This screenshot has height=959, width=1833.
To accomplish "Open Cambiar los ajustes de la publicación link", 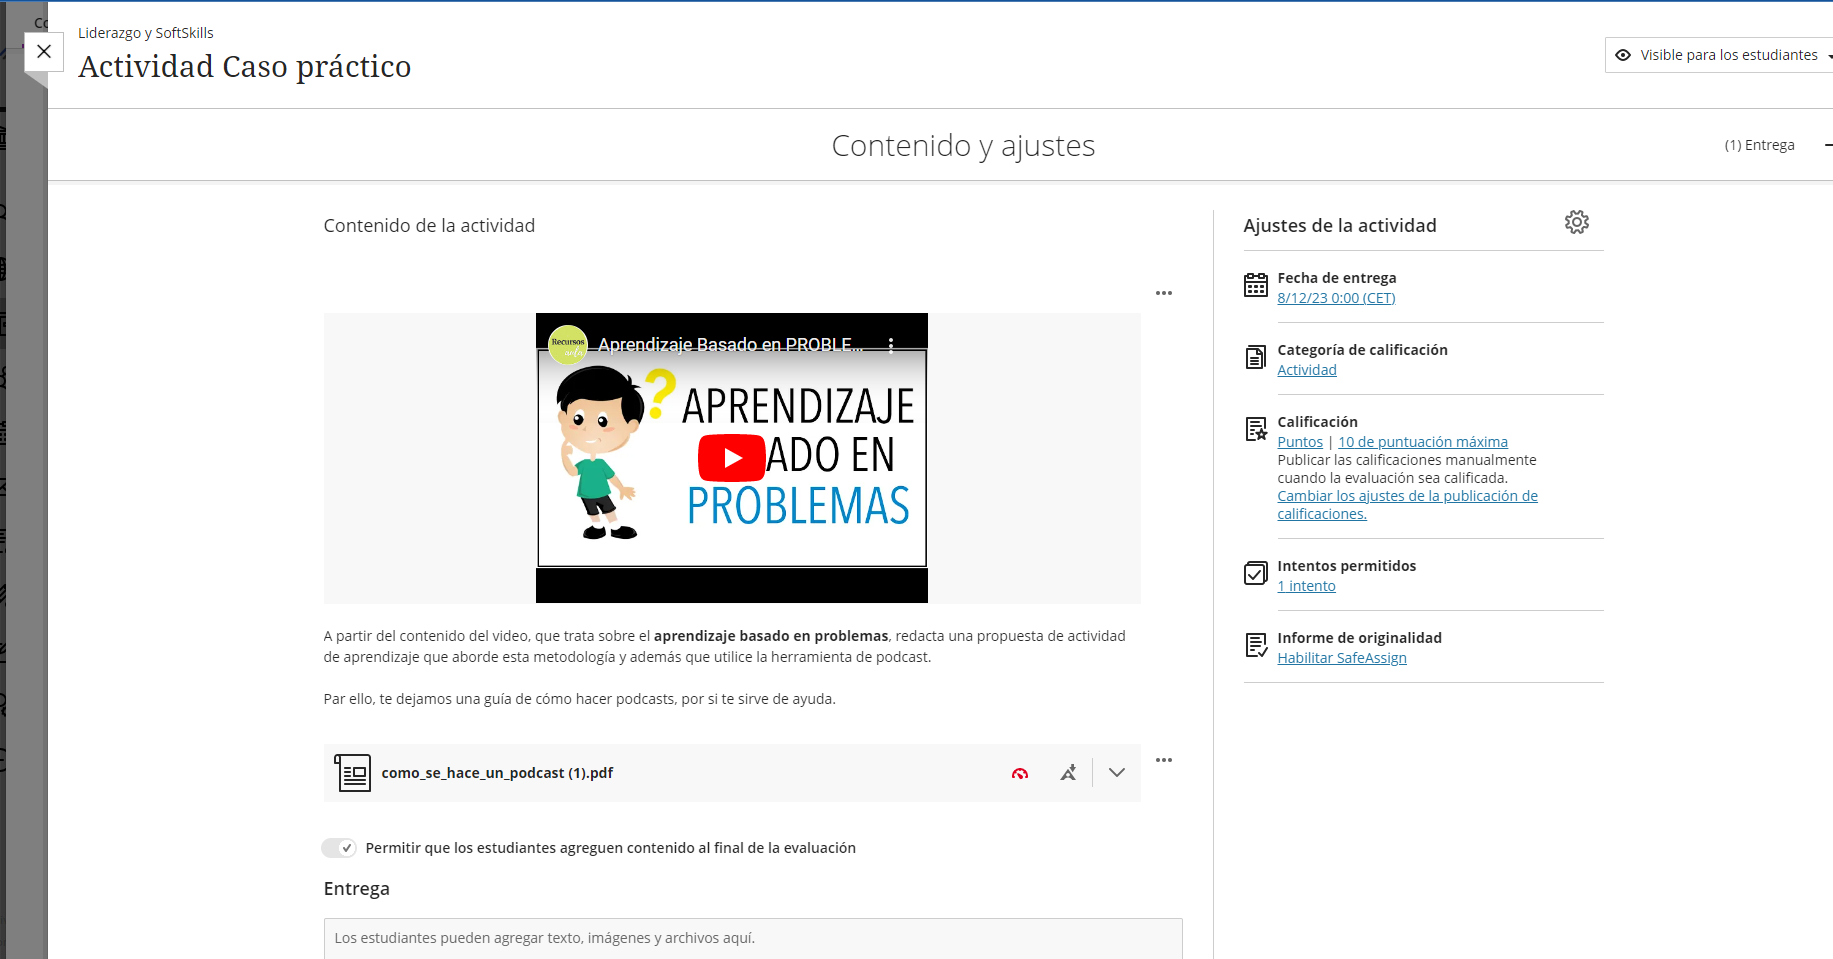I will coord(1407,505).
